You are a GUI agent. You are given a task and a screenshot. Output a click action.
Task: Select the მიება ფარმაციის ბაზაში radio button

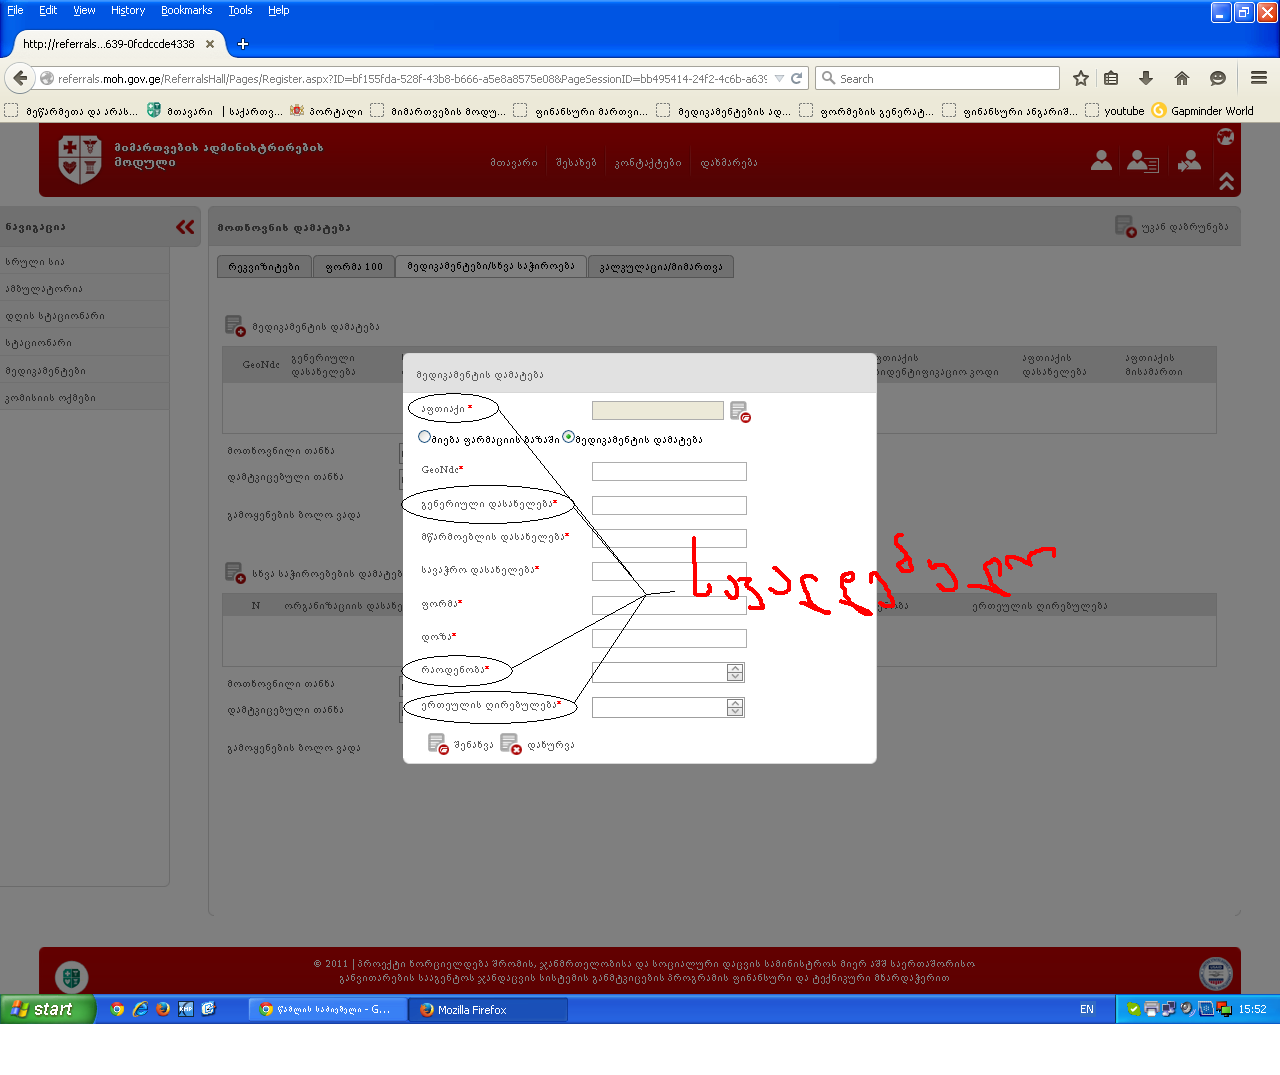425,437
